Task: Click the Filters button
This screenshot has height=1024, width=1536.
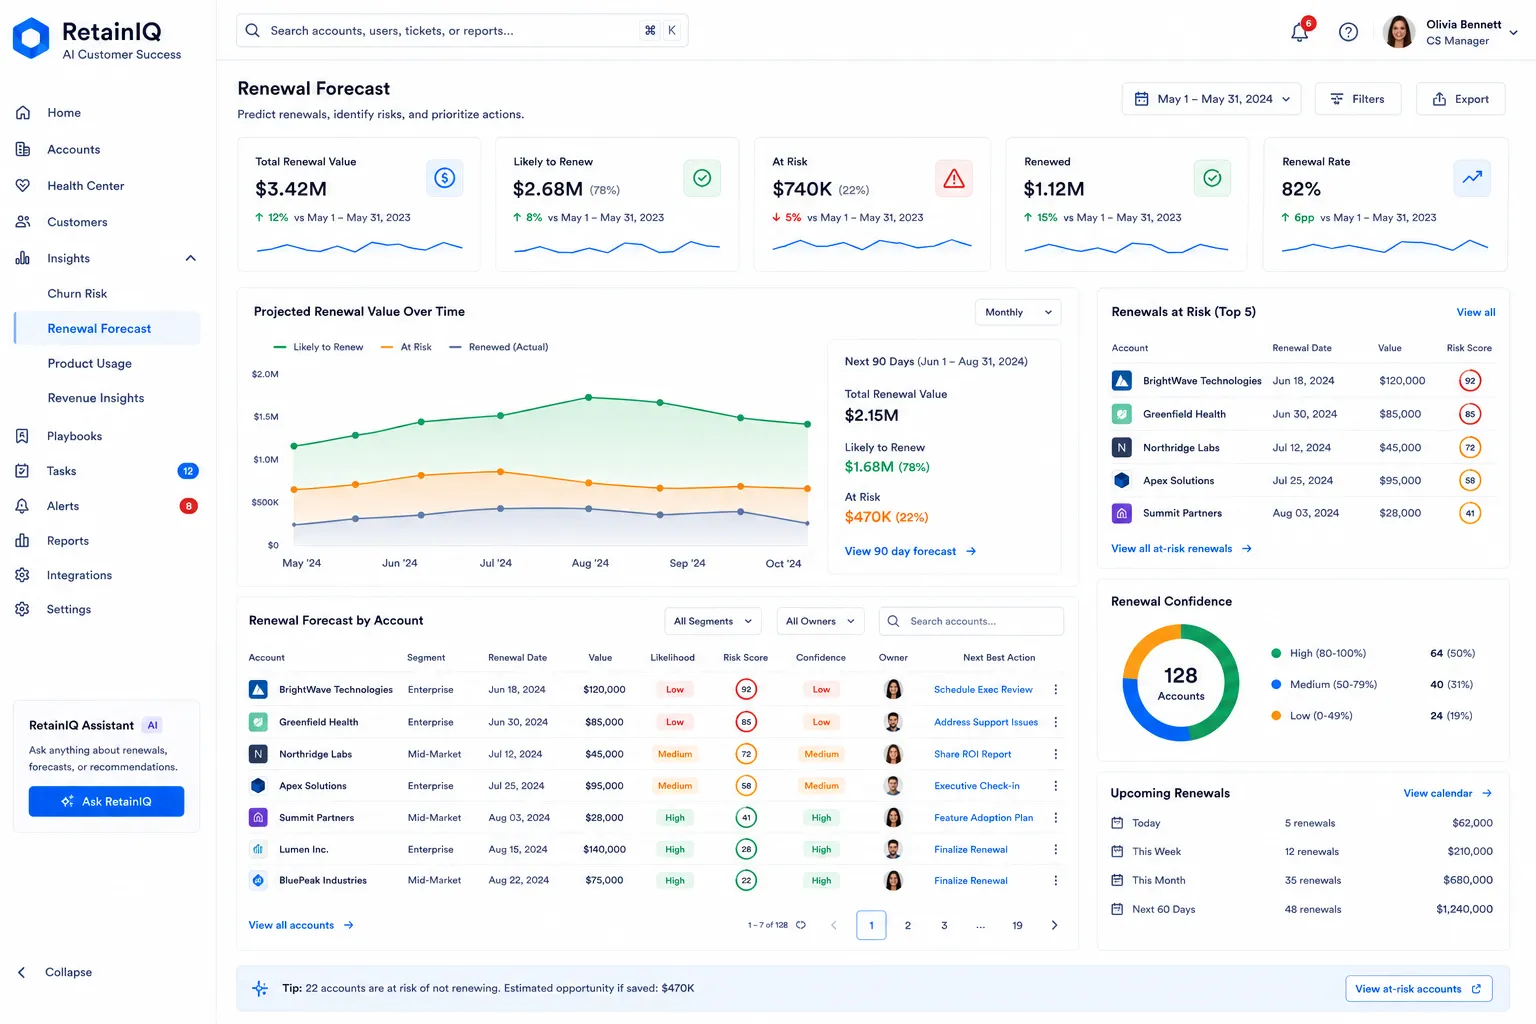Action: (1358, 99)
